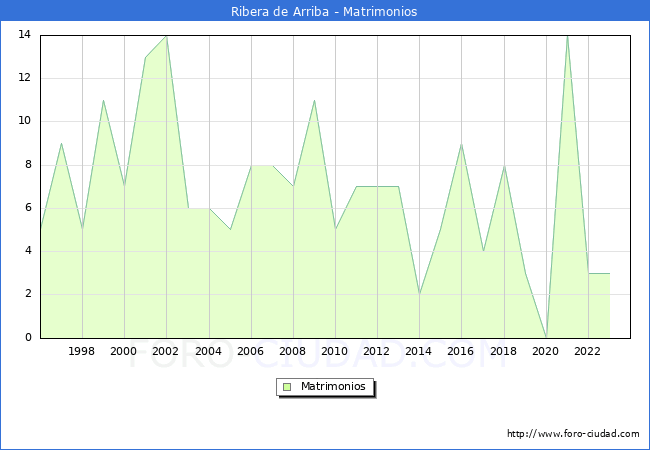Click the y-axis value 6

click(28, 208)
